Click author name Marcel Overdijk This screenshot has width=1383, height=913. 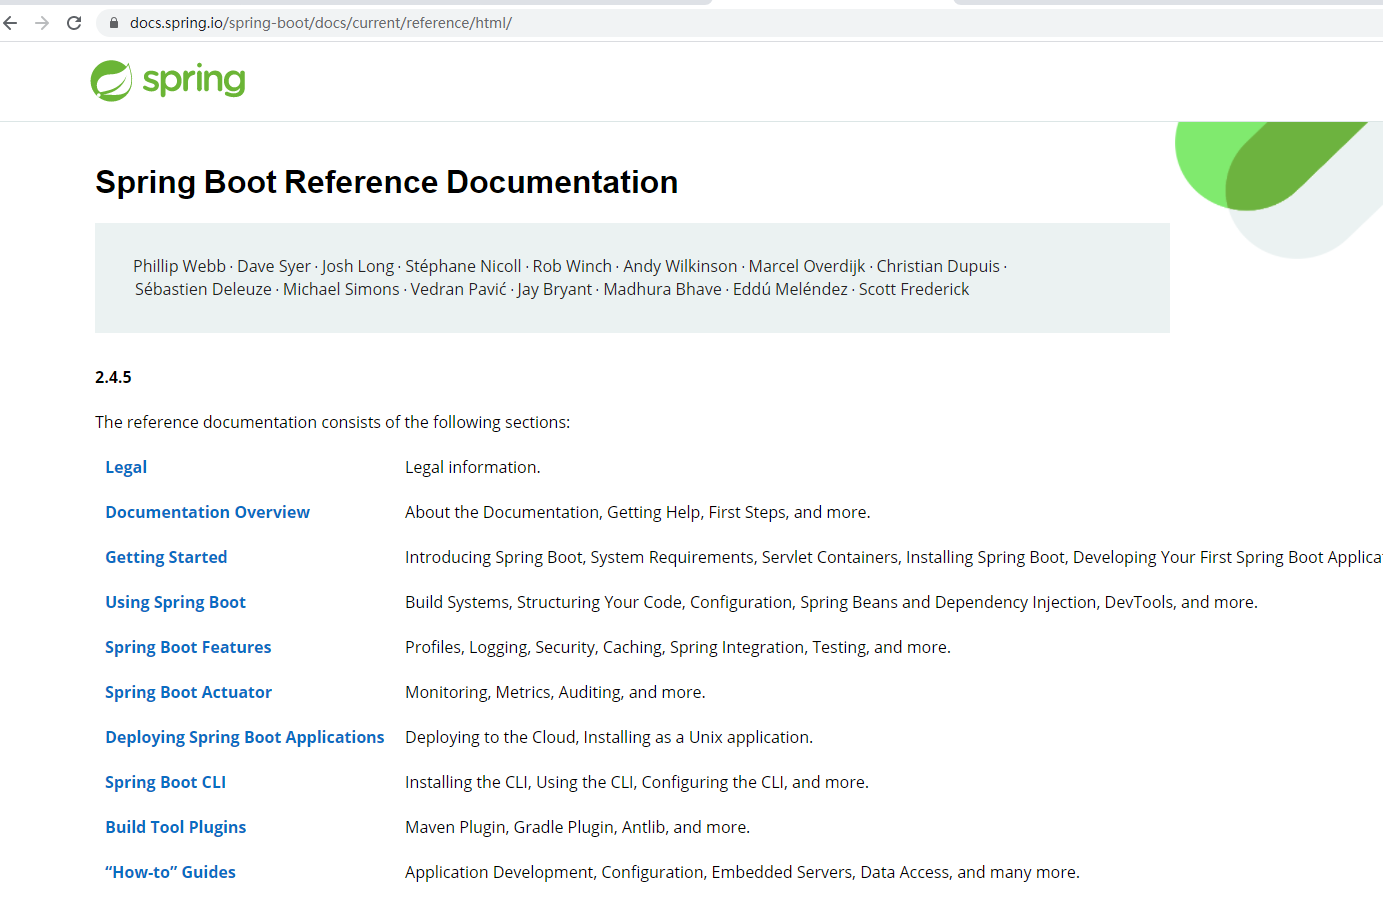pyautogui.click(x=807, y=266)
